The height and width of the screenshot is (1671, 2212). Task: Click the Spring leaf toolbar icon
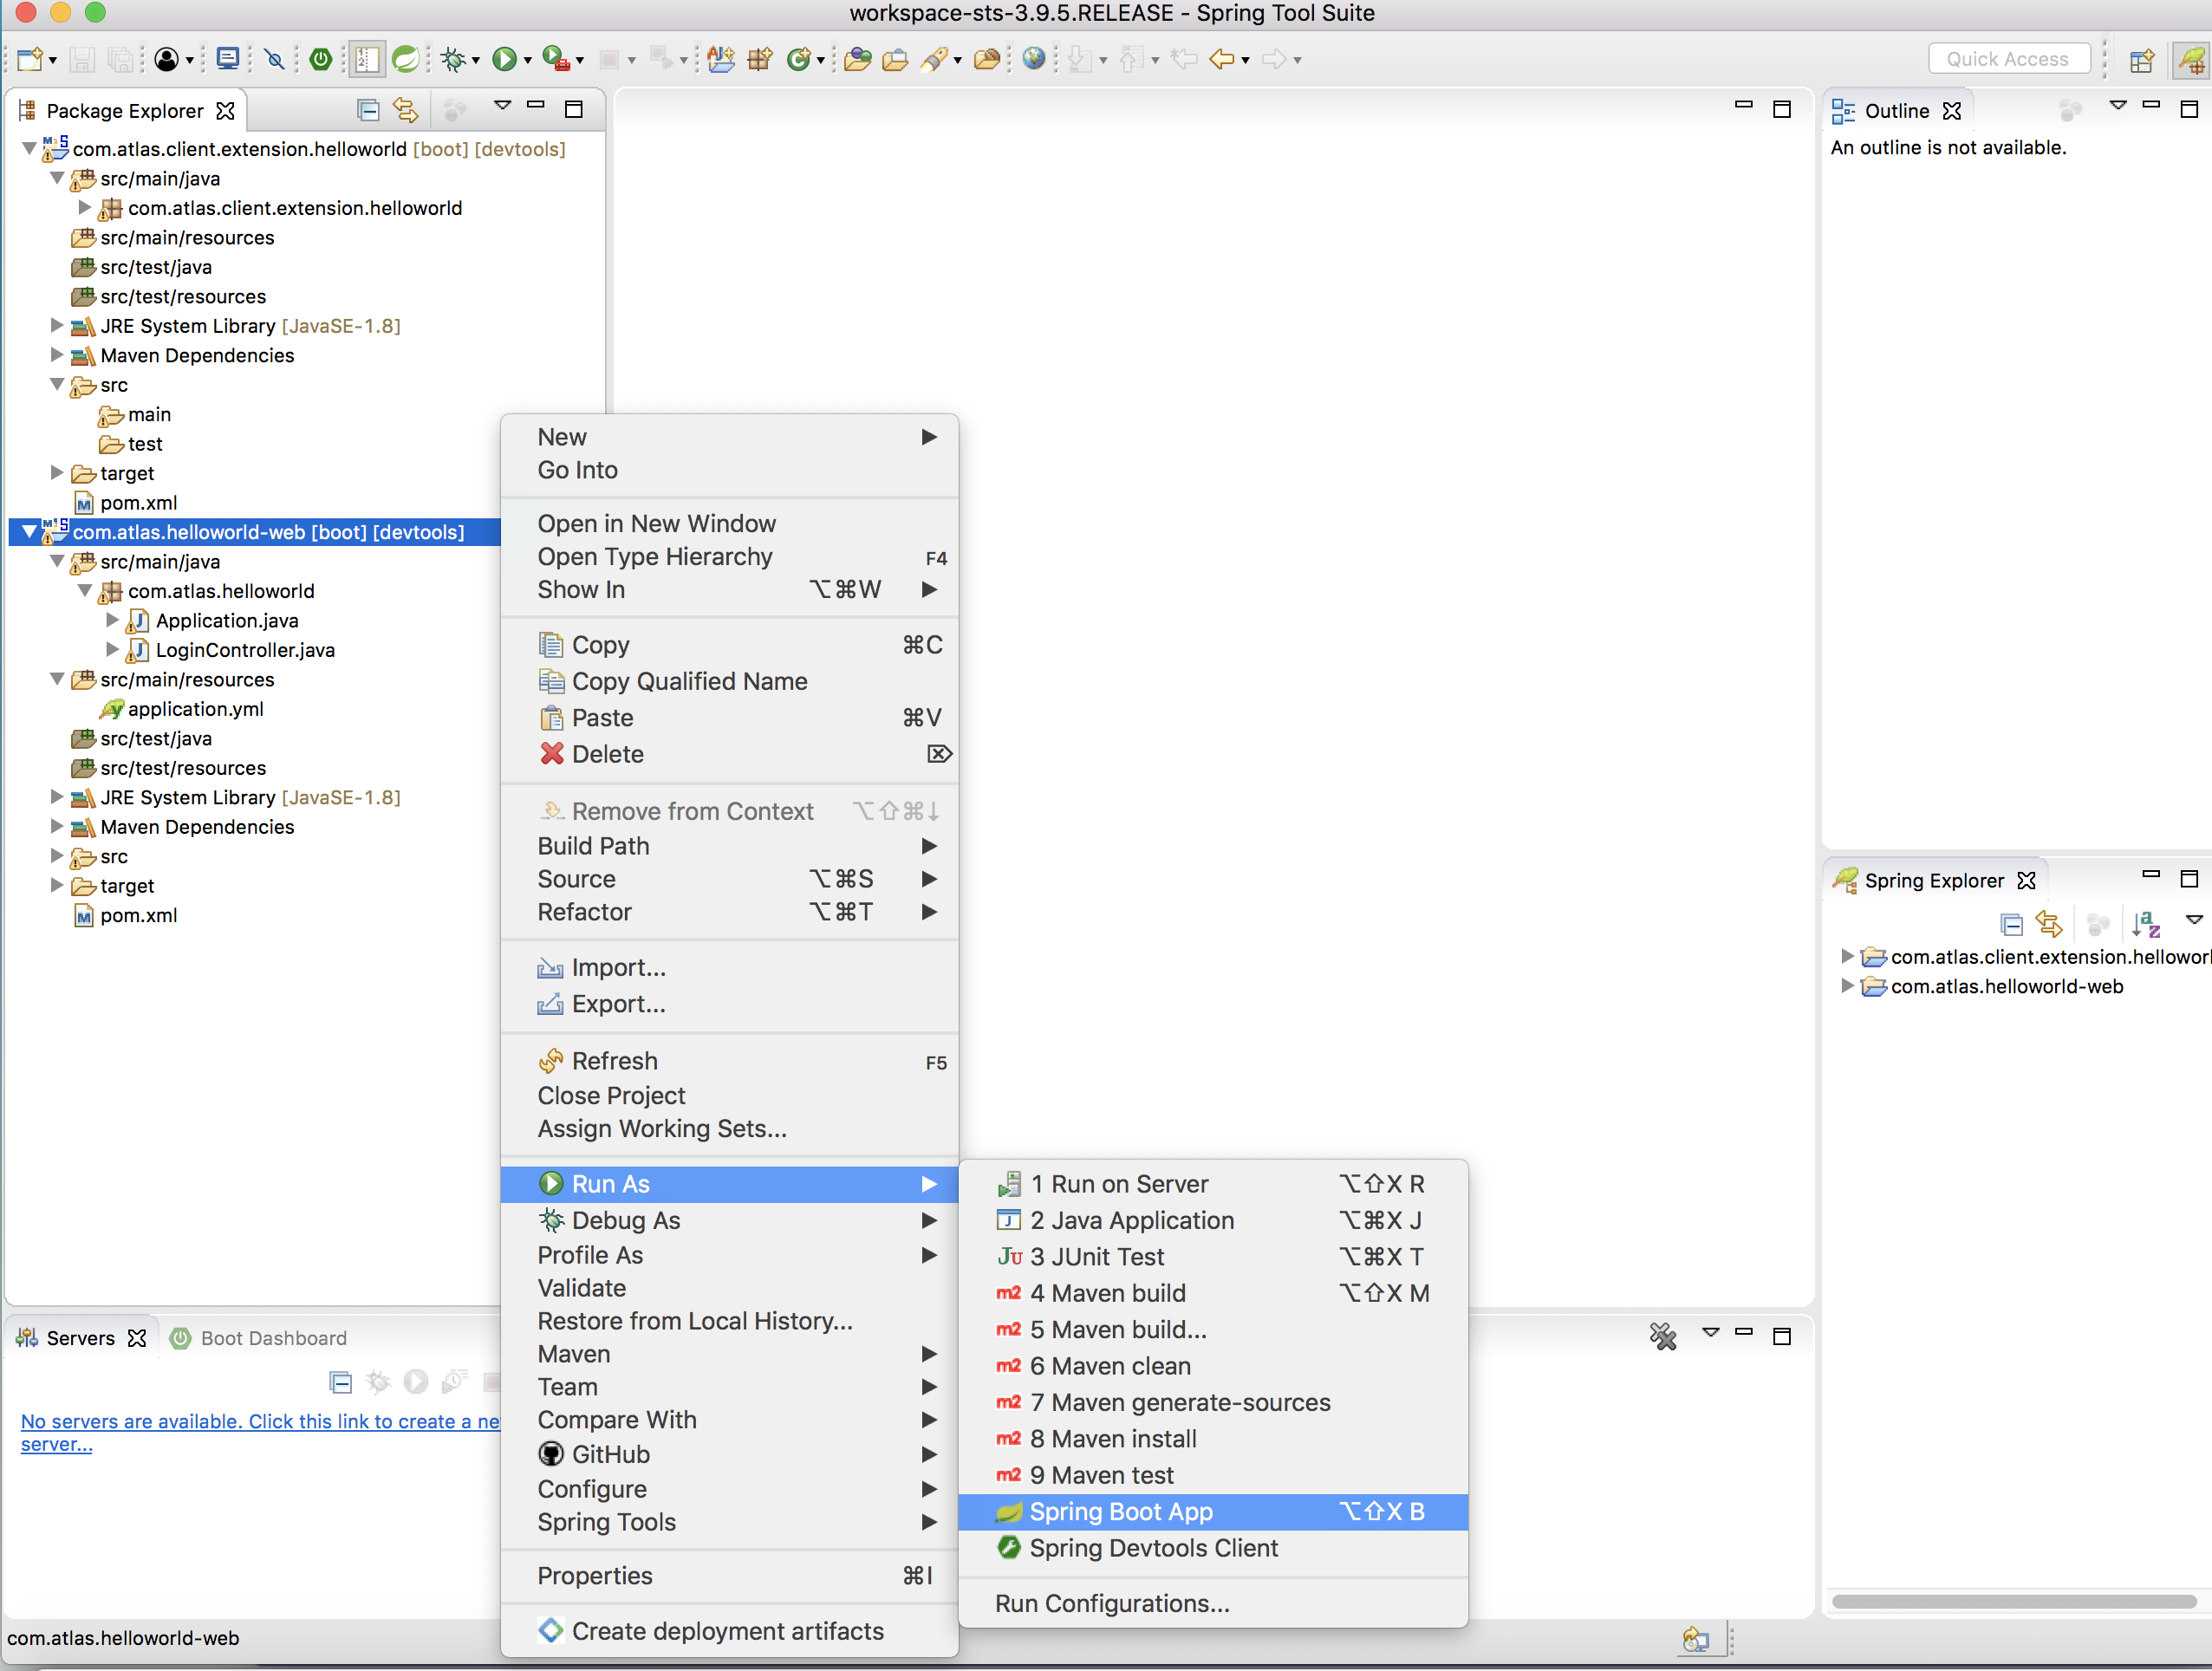pos(406,59)
